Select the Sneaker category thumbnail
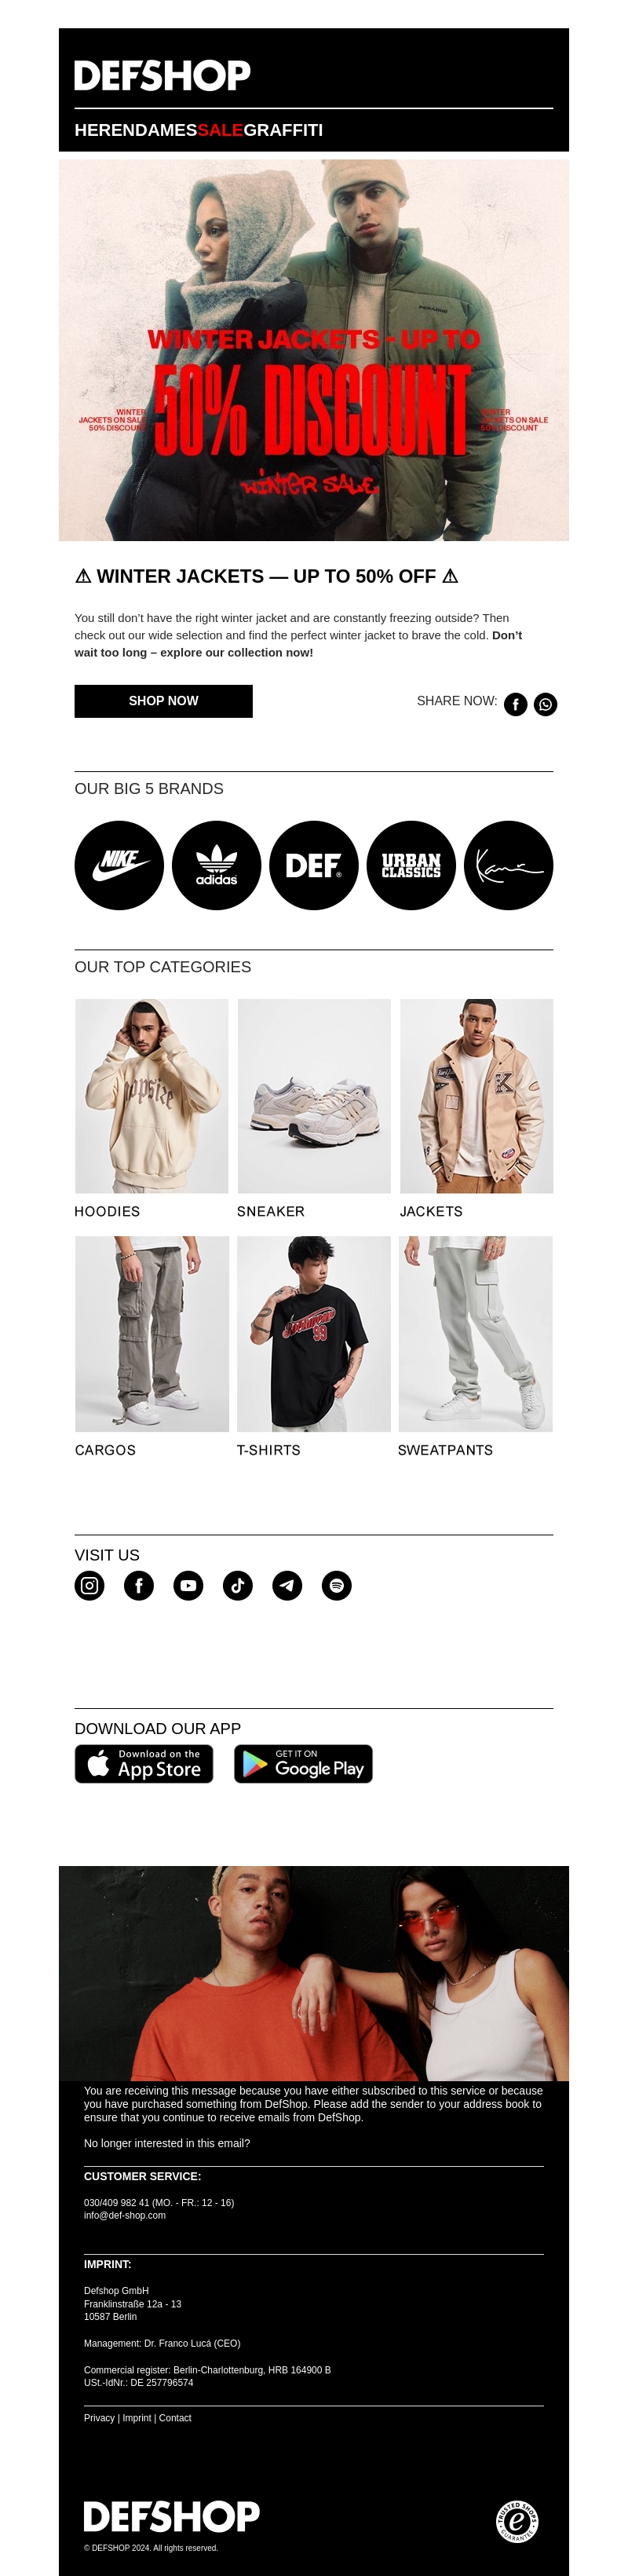This screenshot has width=628, height=2576. coord(314,1095)
